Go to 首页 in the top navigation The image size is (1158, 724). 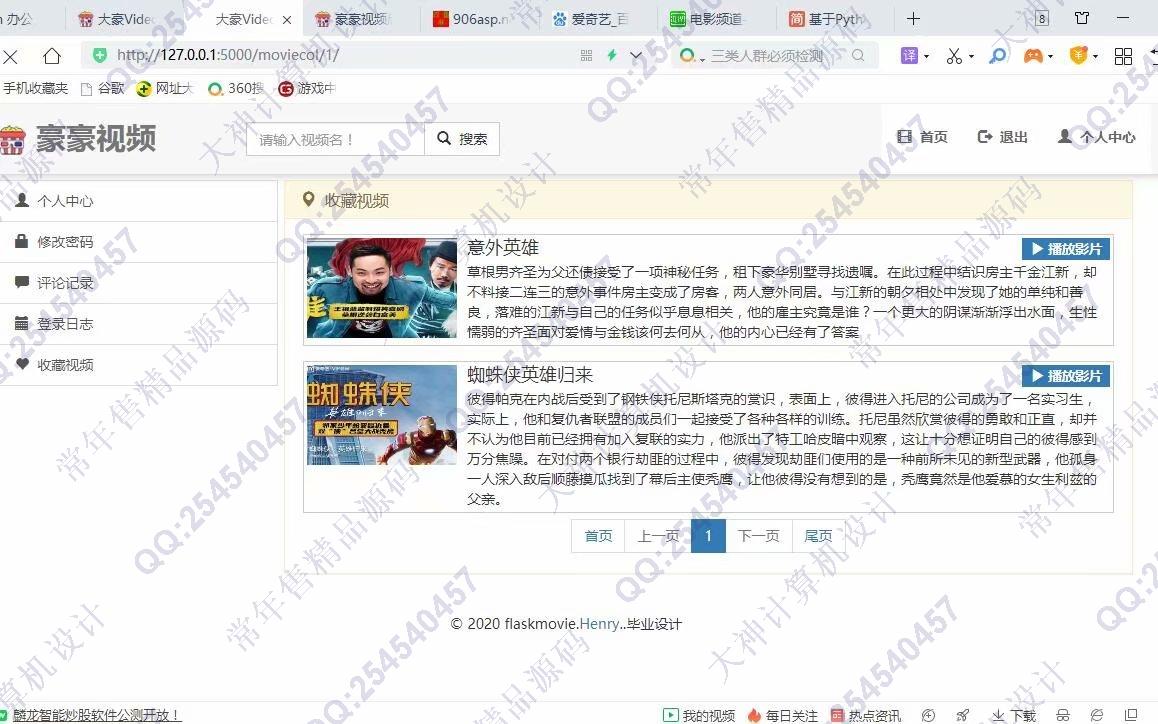pyautogui.click(x=922, y=137)
